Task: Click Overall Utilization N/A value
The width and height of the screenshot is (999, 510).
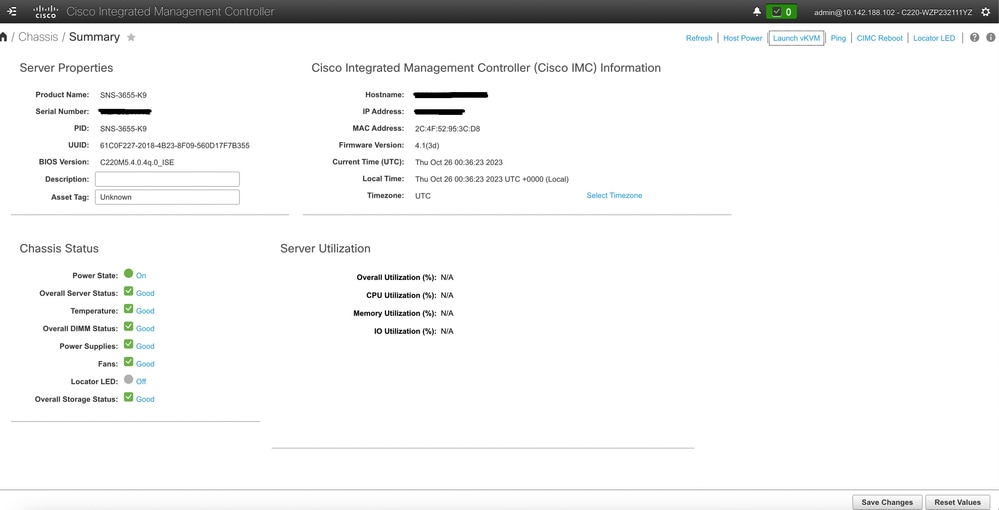Action: 447,278
